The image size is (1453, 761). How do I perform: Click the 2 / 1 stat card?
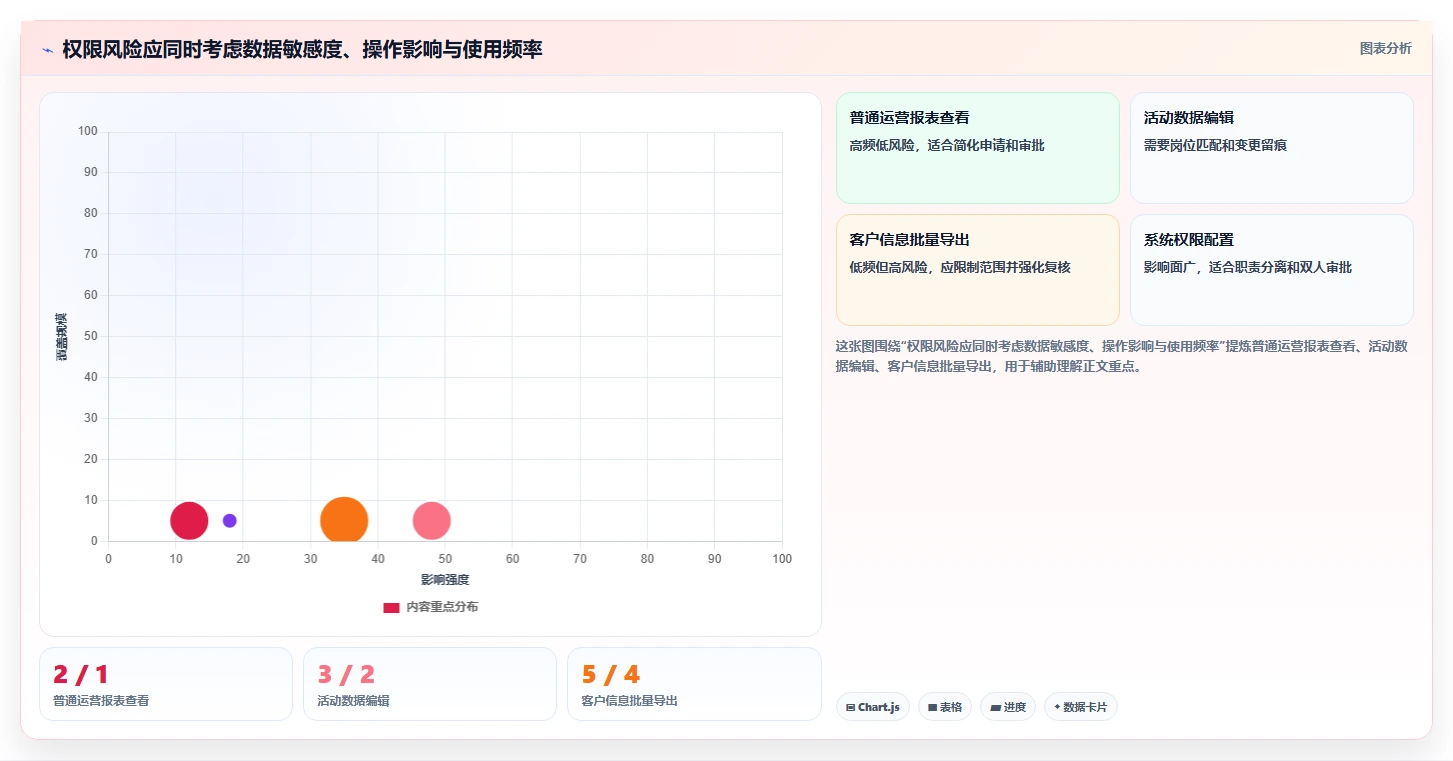click(x=166, y=684)
